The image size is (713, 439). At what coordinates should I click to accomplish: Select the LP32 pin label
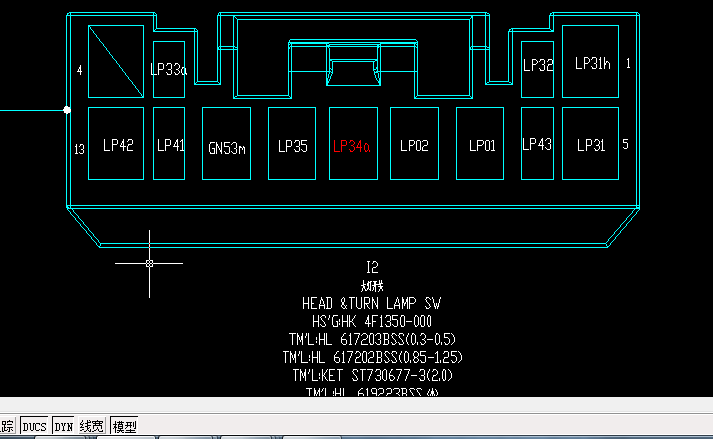click(538, 66)
